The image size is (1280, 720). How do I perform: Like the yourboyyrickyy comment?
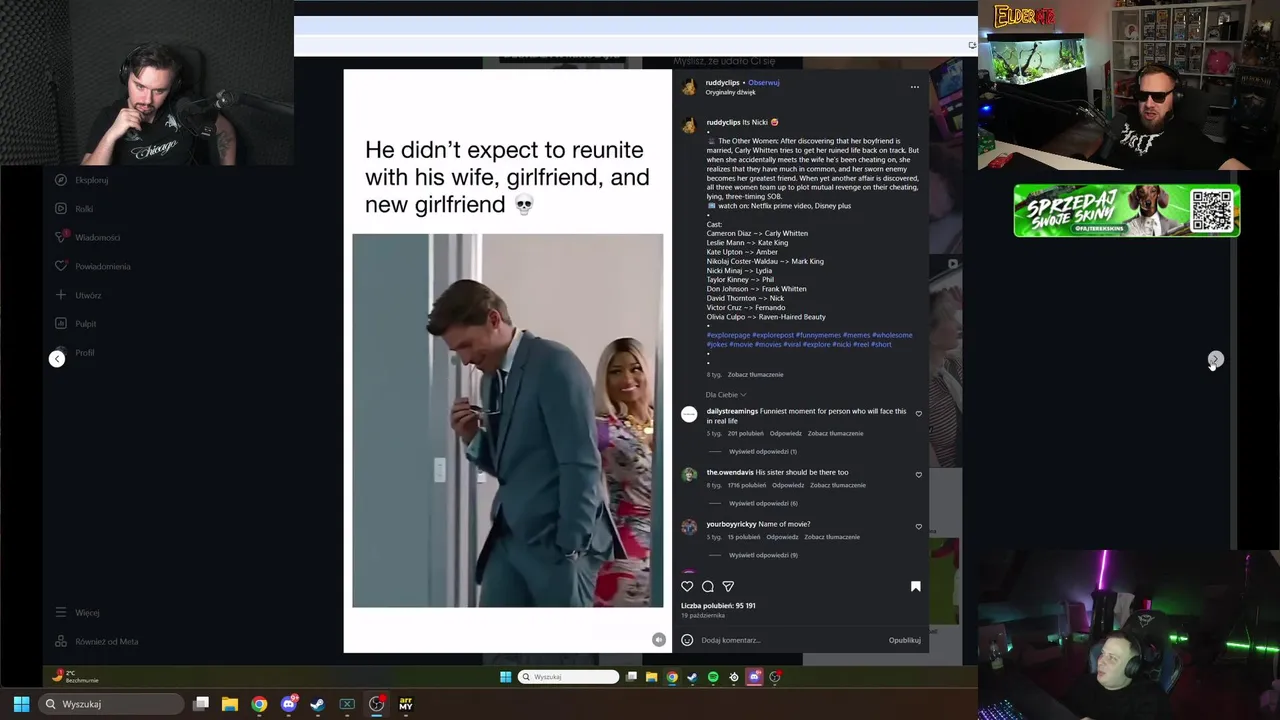(919, 527)
